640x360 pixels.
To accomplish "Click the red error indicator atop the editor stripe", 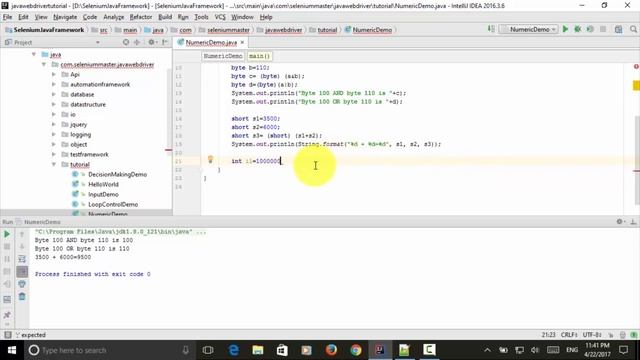I will [636, 67].
